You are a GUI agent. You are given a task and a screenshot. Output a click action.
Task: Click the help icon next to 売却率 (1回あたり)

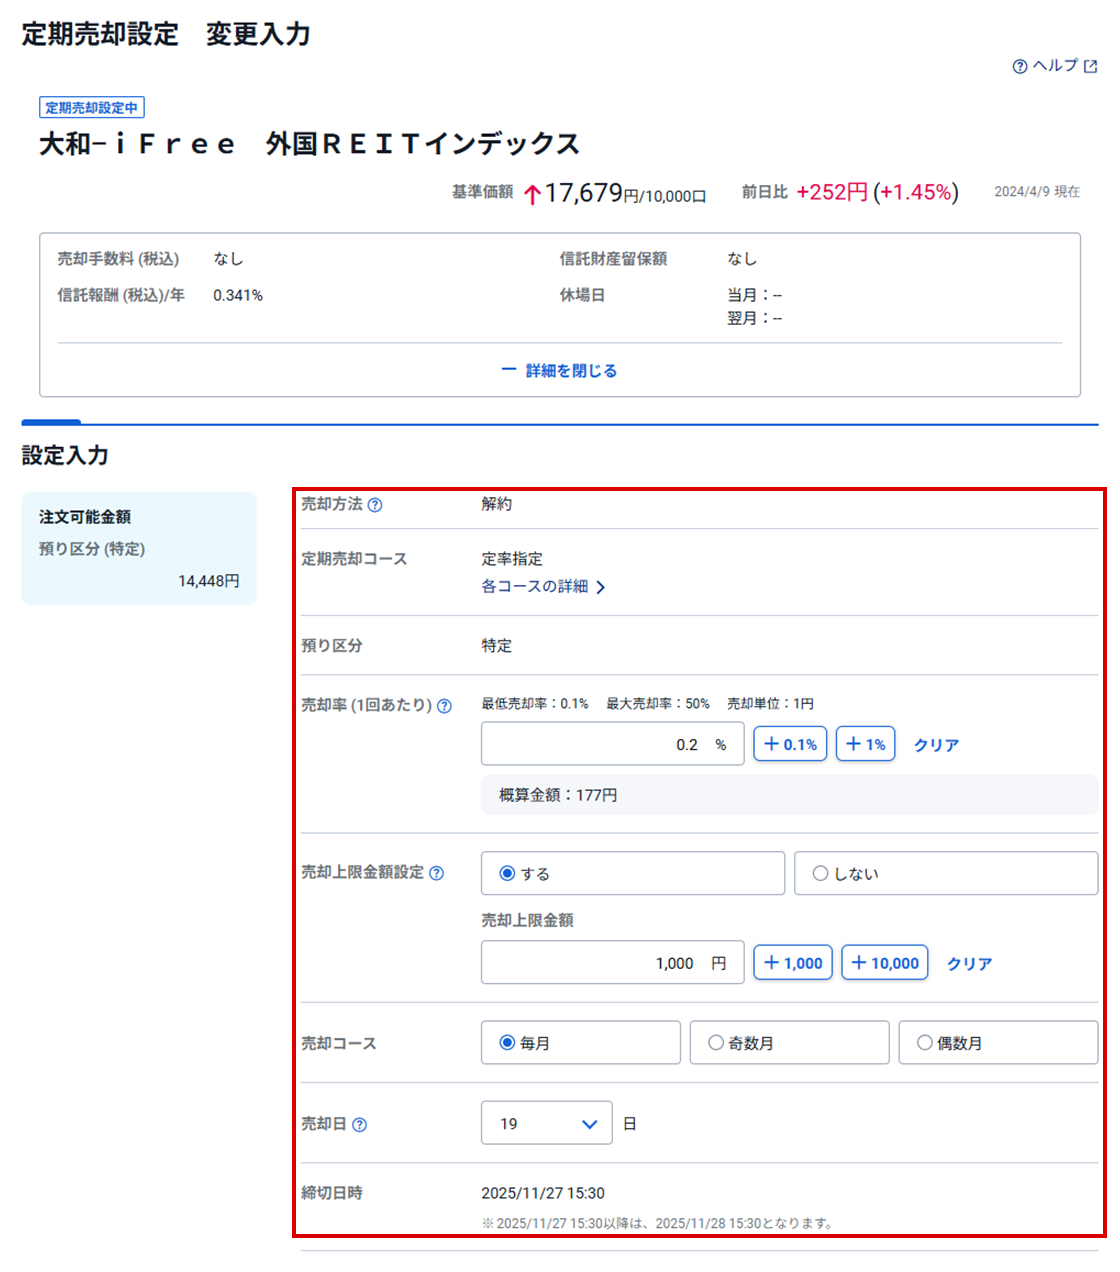point(444,706)
